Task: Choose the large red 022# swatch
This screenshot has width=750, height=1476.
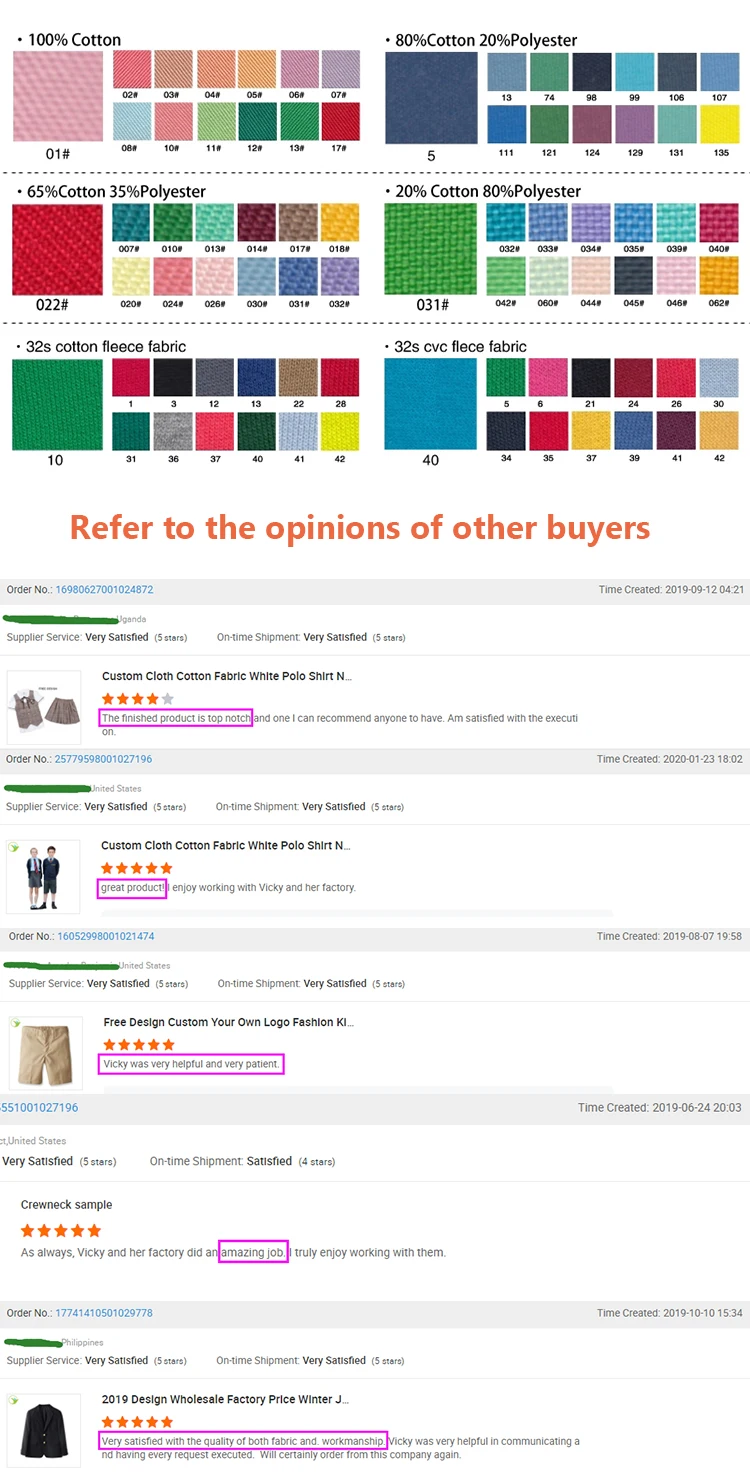Action: click(58, 249)
